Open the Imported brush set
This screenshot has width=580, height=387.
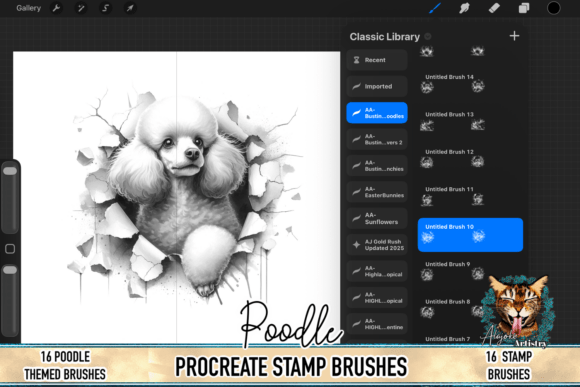click(x=377, y=86)
